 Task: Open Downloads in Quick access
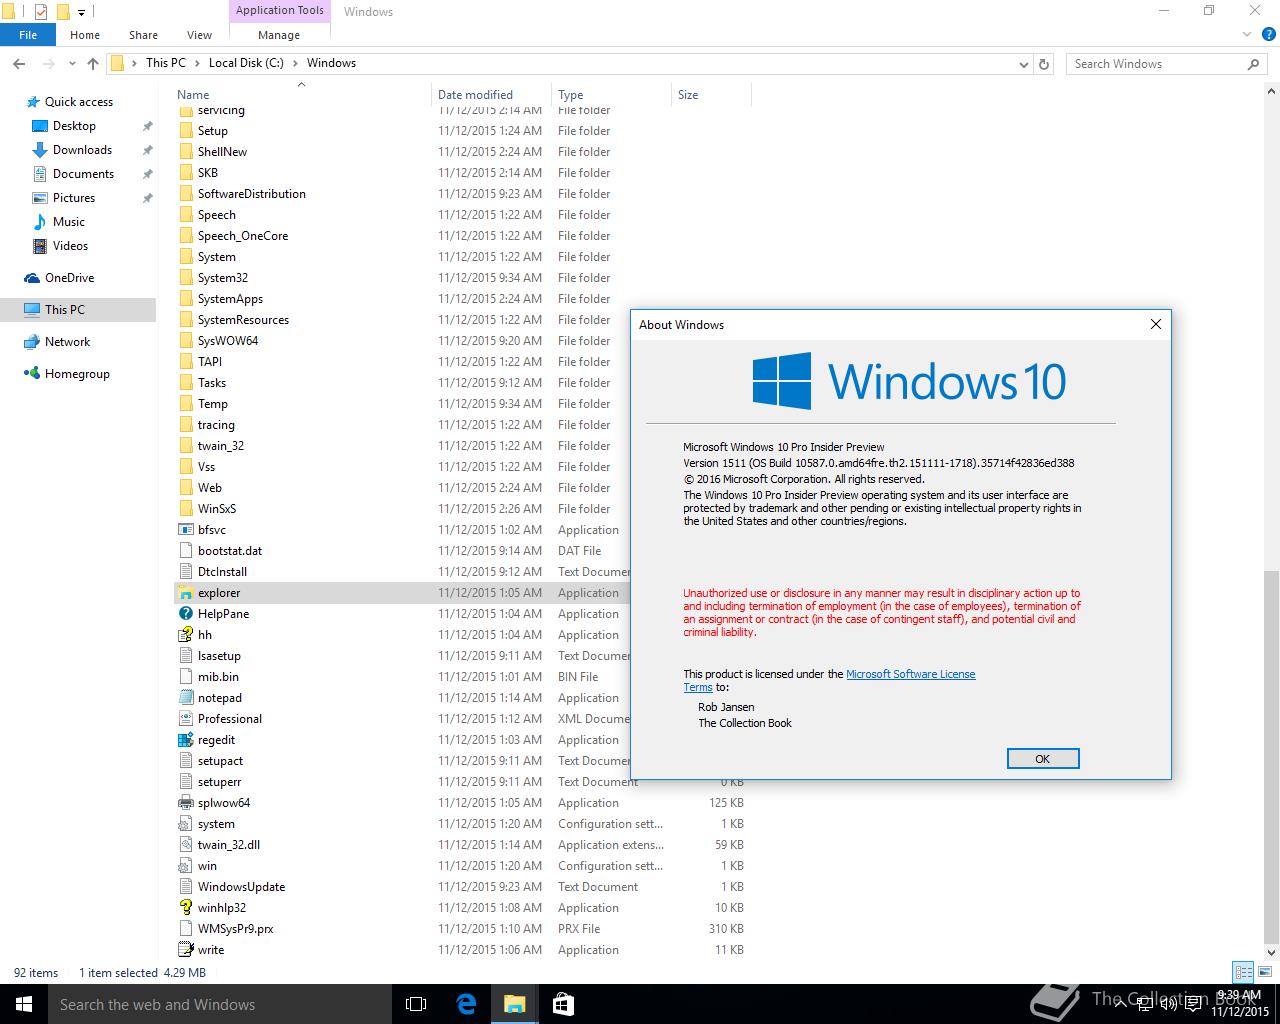(82, 150)
